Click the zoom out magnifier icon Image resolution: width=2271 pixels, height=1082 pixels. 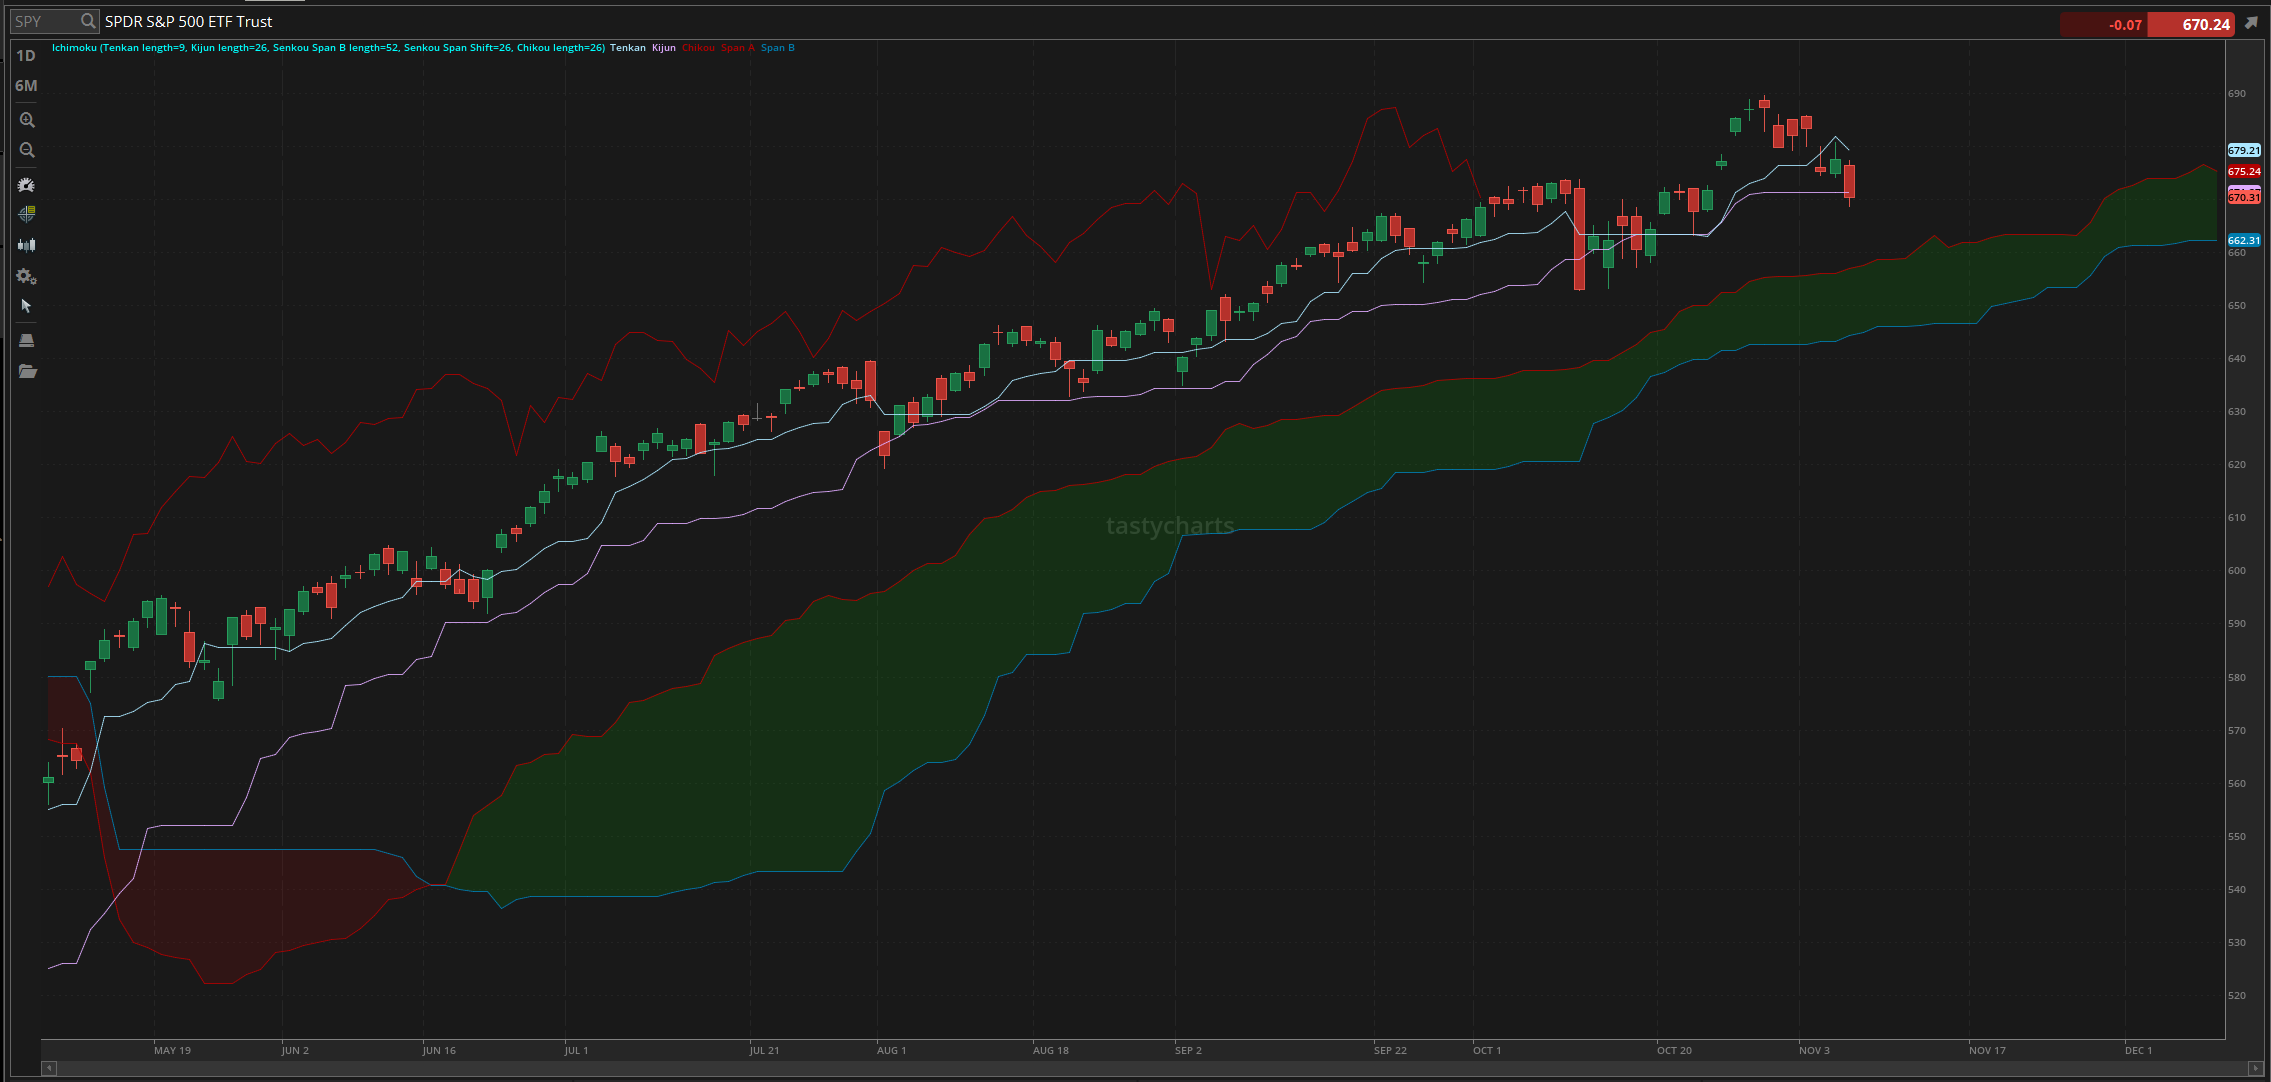(27, 150)
